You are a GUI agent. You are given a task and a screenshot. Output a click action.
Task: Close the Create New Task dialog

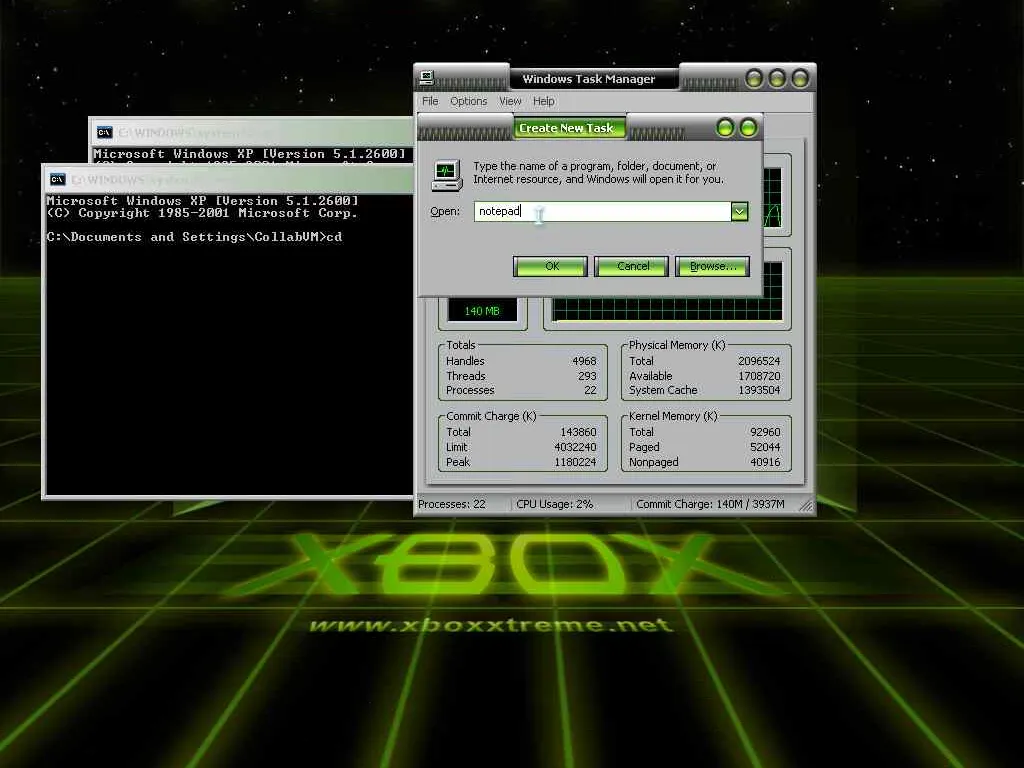(748, 127)
